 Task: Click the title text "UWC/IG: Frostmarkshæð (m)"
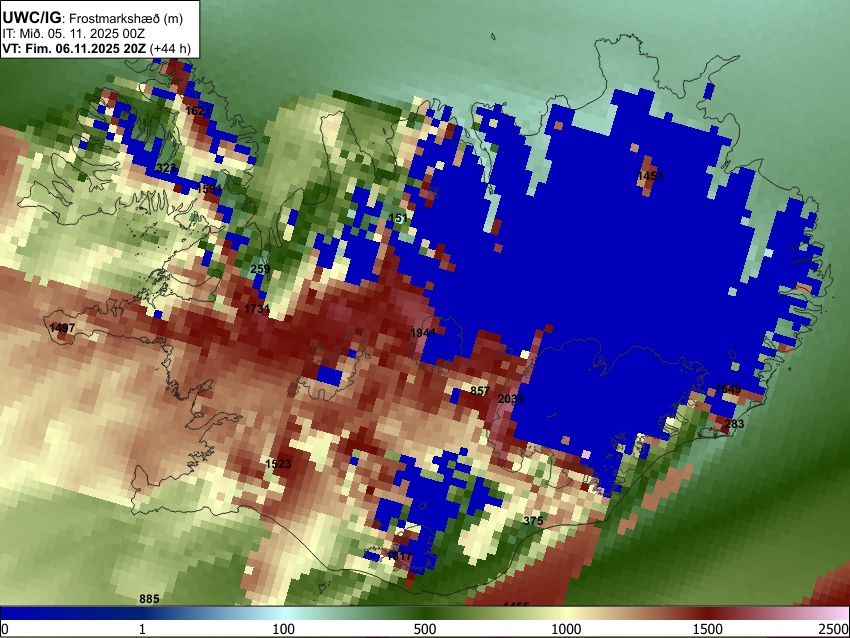[93, 18]
